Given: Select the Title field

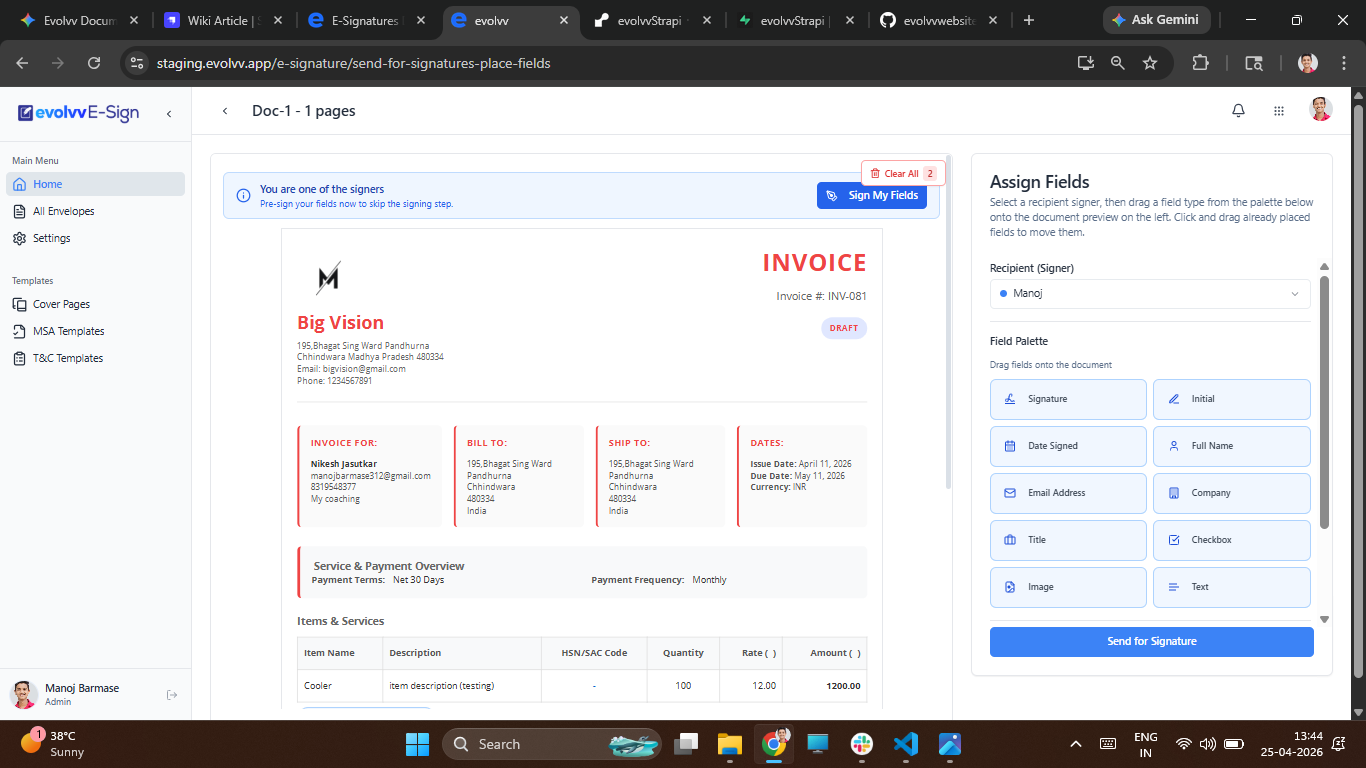Looking at the screenshot, I should point(1068,540).
